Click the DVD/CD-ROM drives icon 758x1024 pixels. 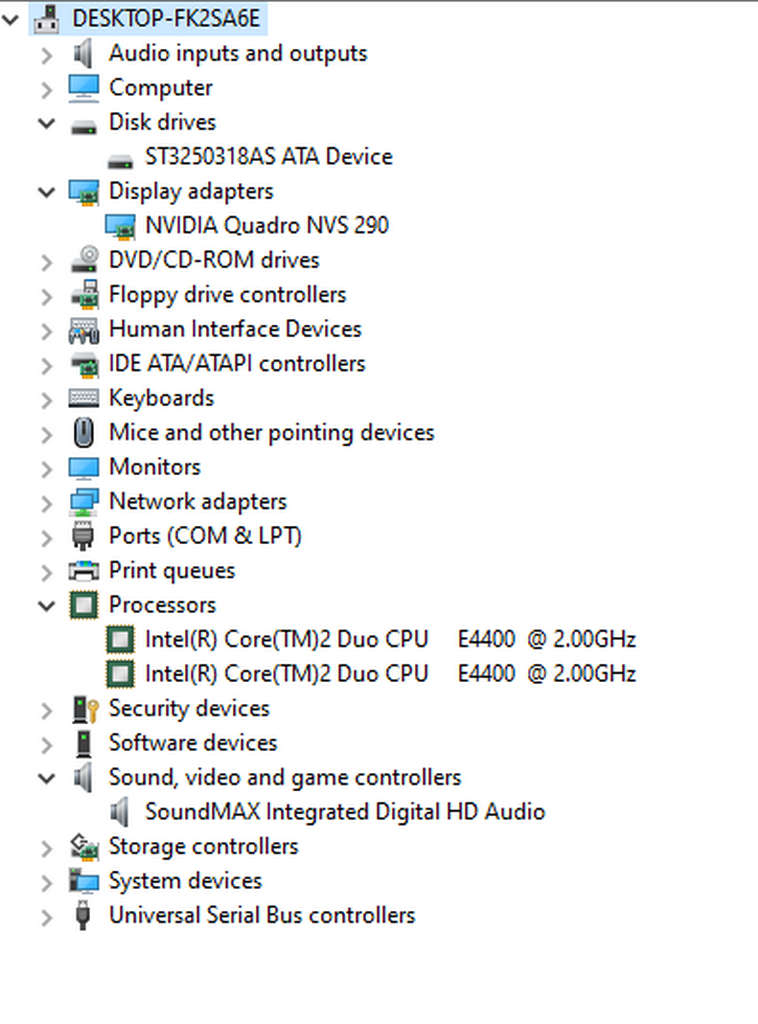[x=84, y=260]
